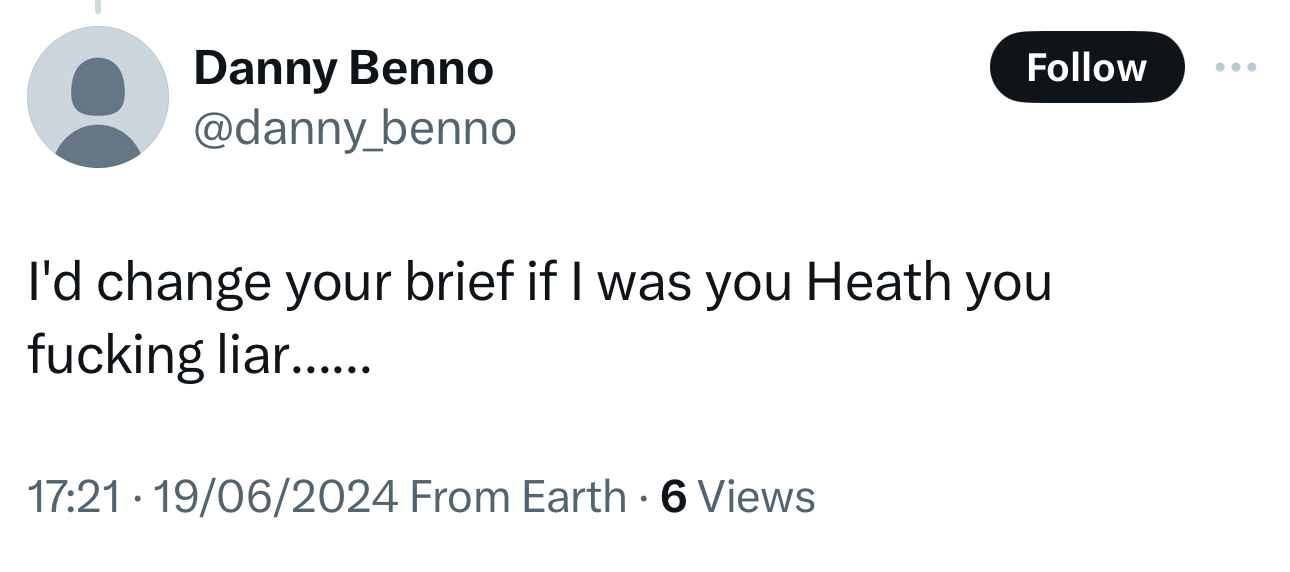Click the name Heath in the tweet
This screenshot has width=1290, height=572.
(879, 283)
